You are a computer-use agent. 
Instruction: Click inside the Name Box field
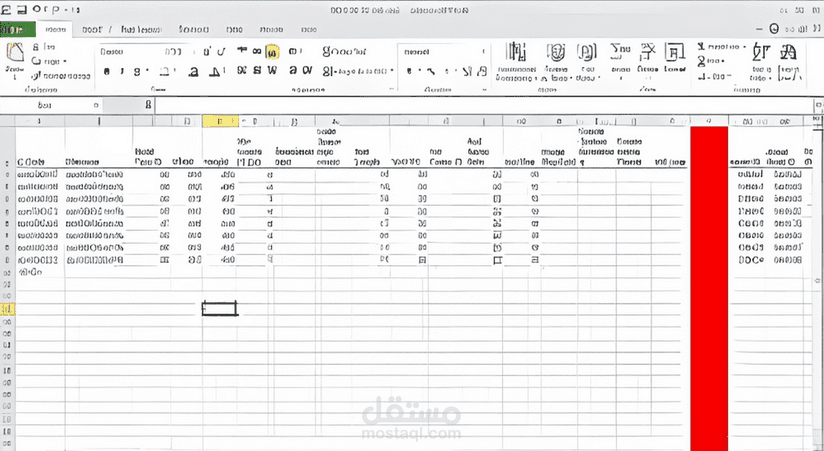point(51,105)
